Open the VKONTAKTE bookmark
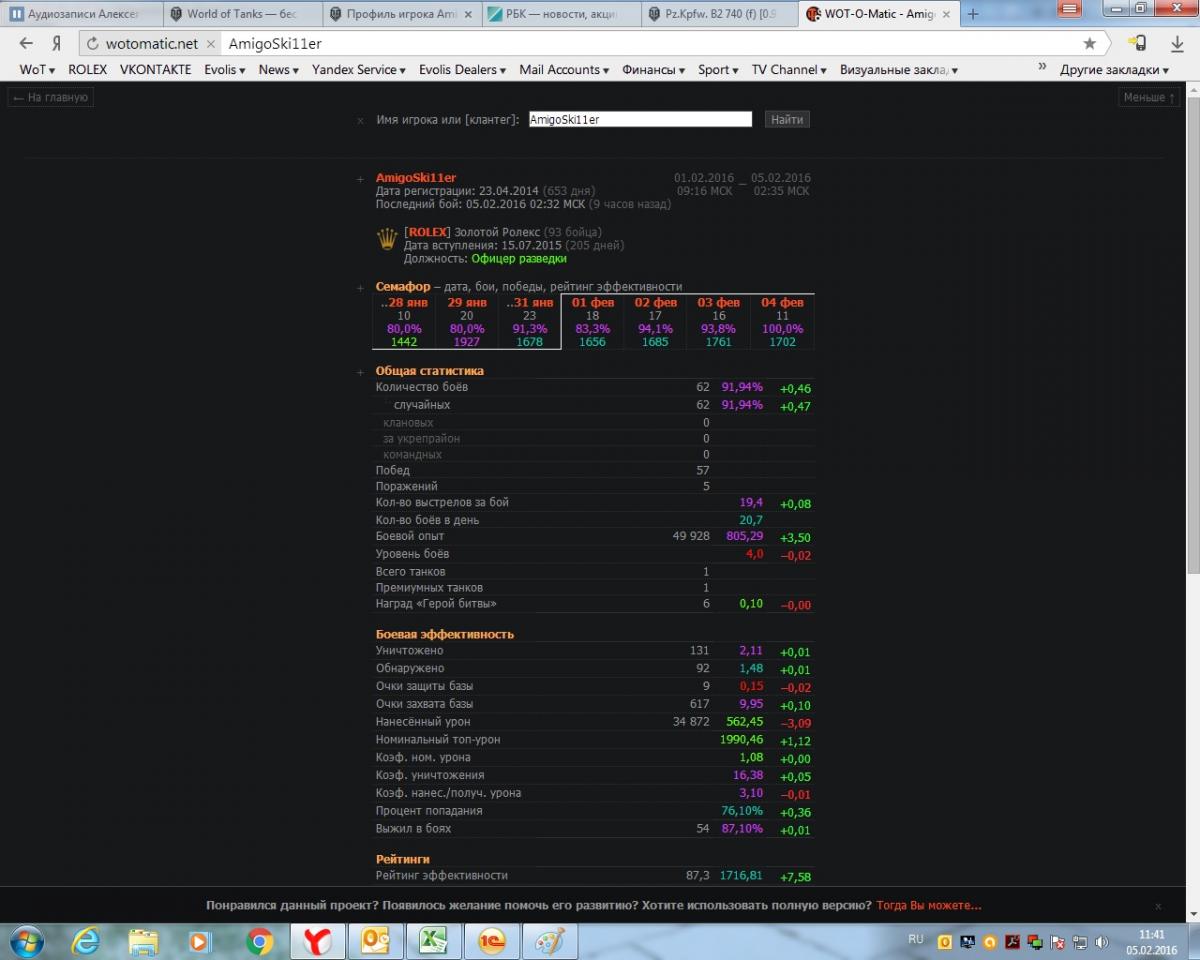The height and width of the screenshot is (960, 1200). tap(155, 70)
